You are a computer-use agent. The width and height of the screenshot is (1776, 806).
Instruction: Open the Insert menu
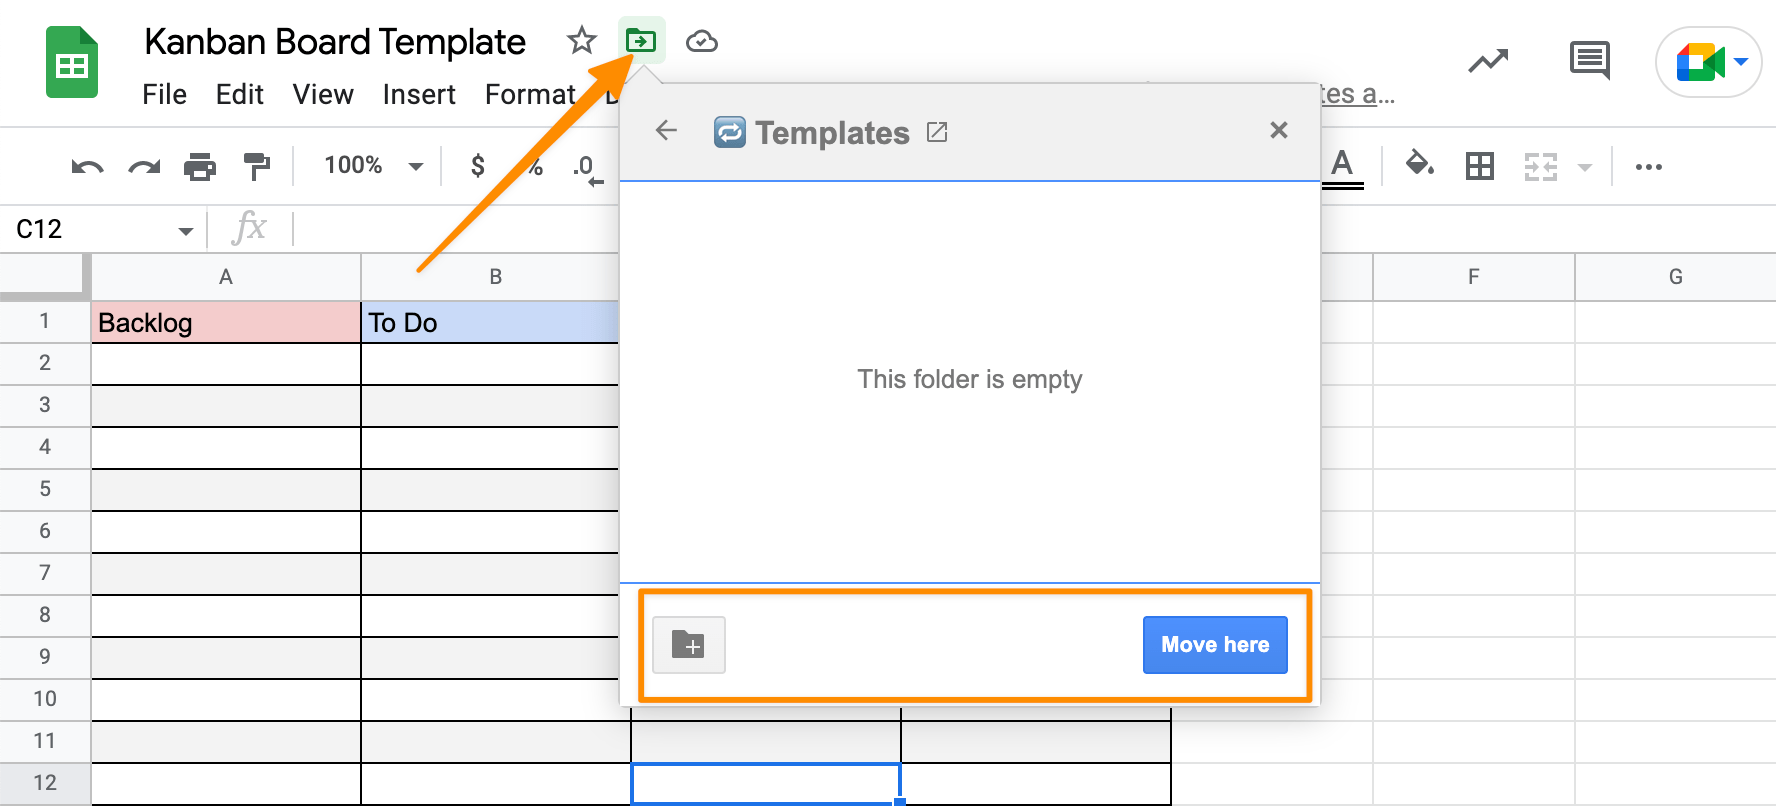pyautogui.click(x=419, y=95)
